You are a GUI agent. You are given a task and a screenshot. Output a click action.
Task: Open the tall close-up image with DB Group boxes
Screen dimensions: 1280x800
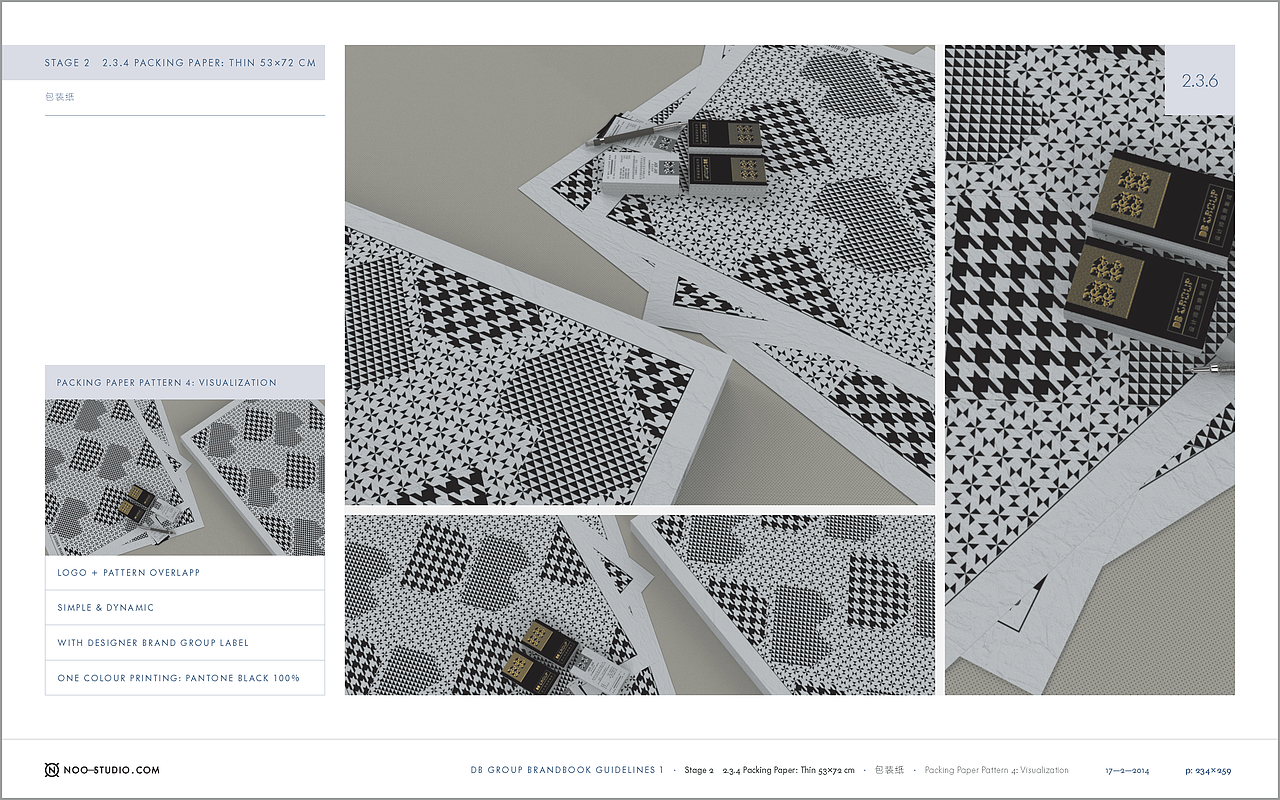(x=1090, y=370)
